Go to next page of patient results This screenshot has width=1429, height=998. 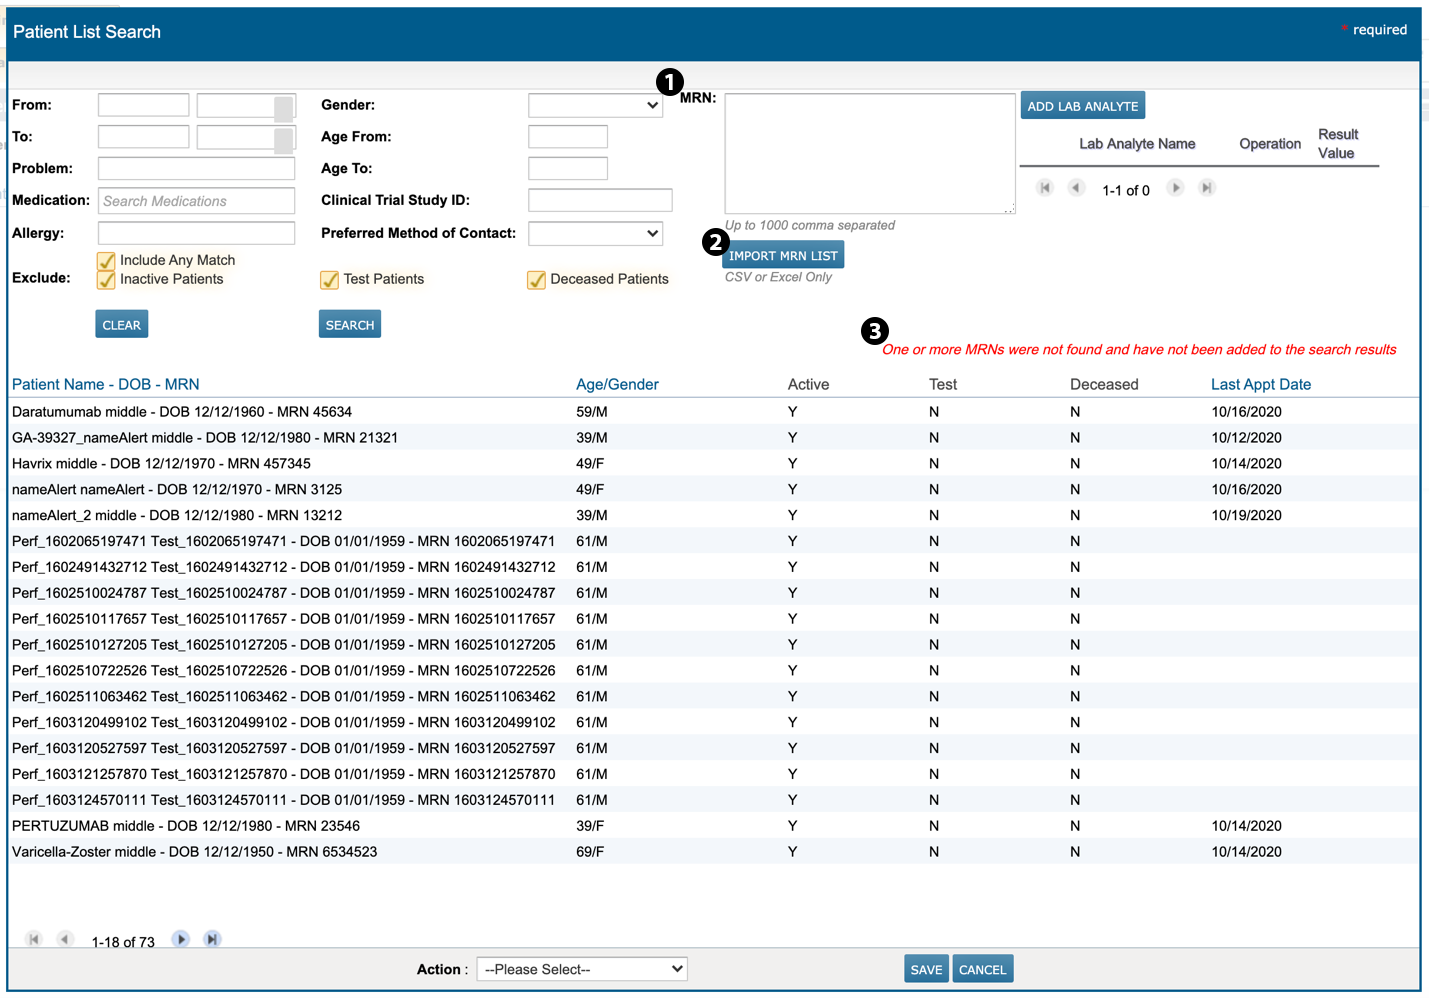pos(180,939)
